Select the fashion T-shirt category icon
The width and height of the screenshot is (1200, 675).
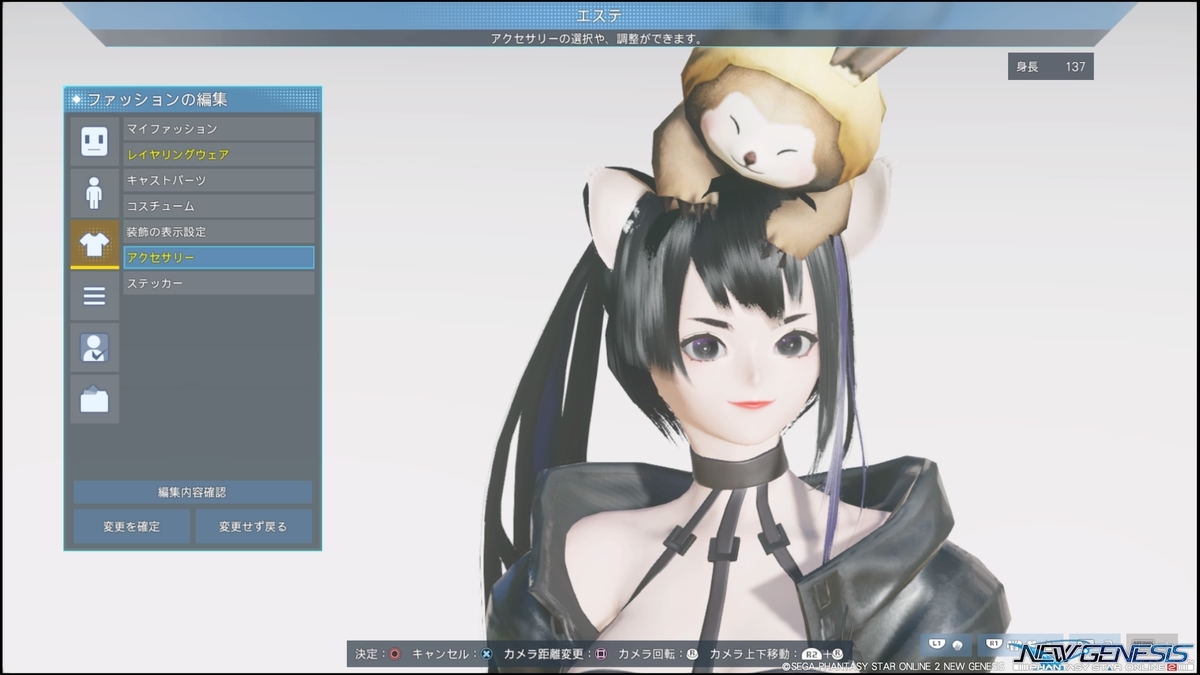click(x=94, y=244)
